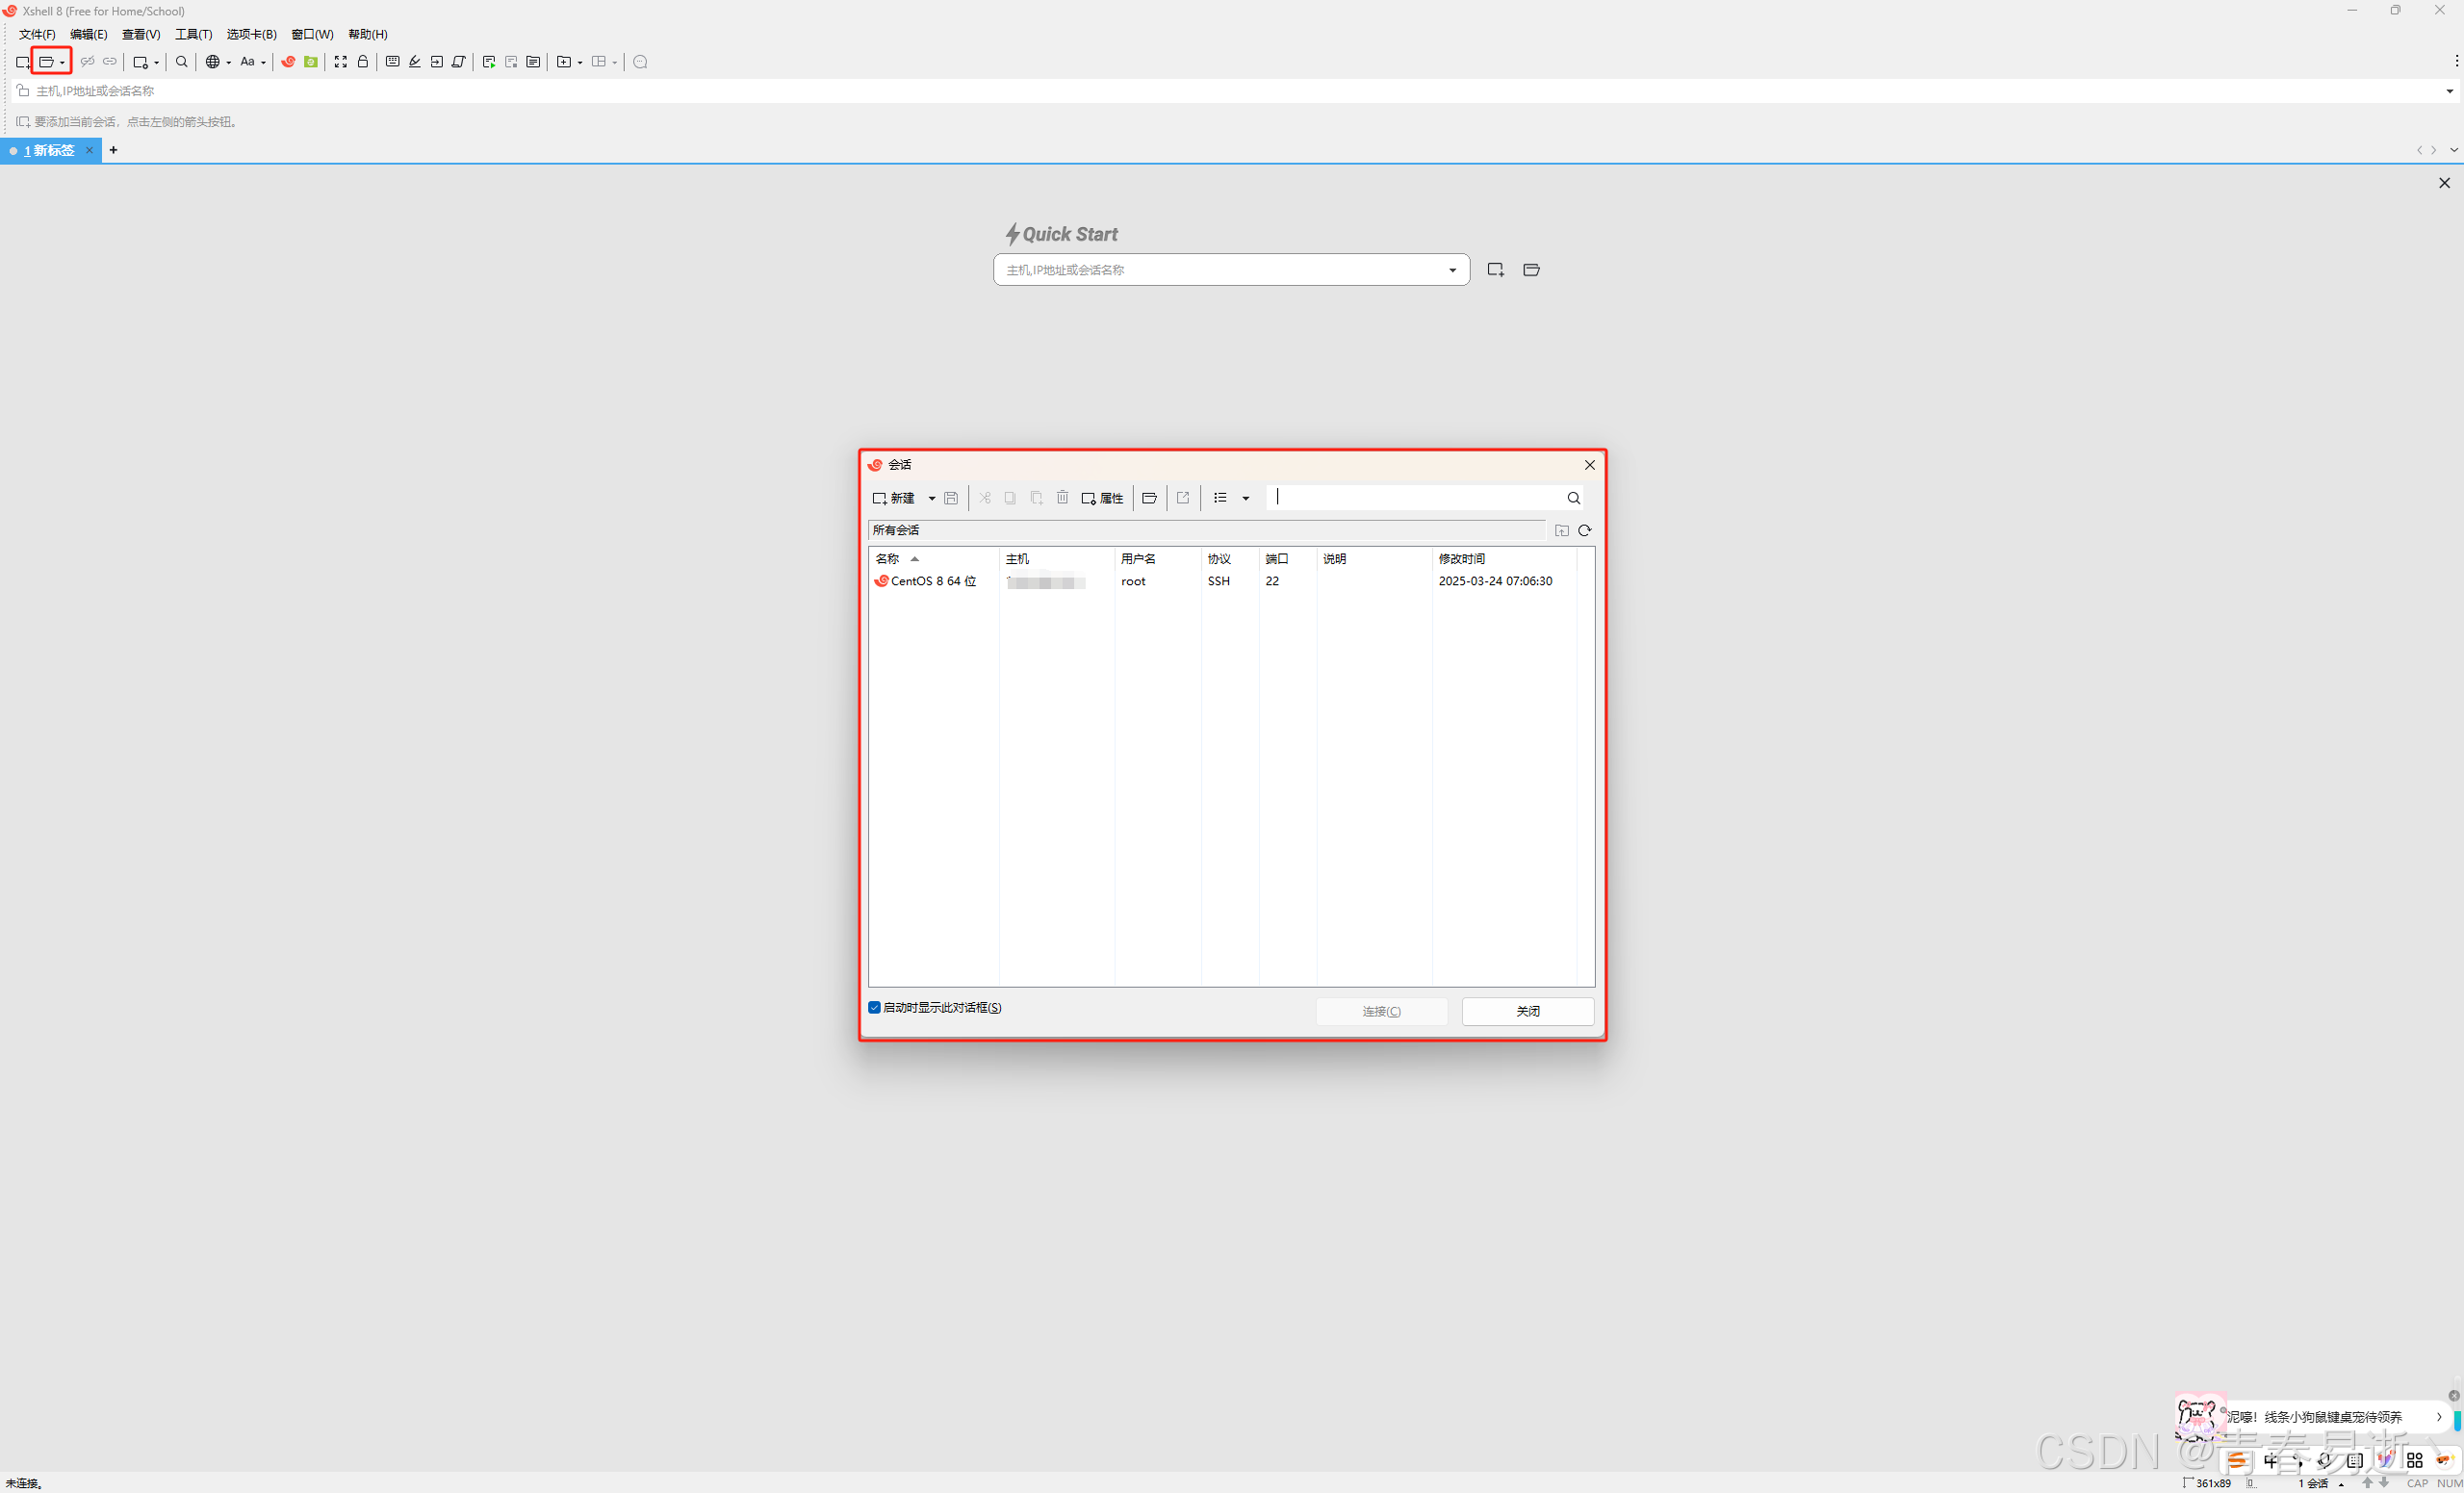Sort sessions by 名称 column header
The width and height of the screenshot is (2464, 1493).
click(x=888, y=559)
